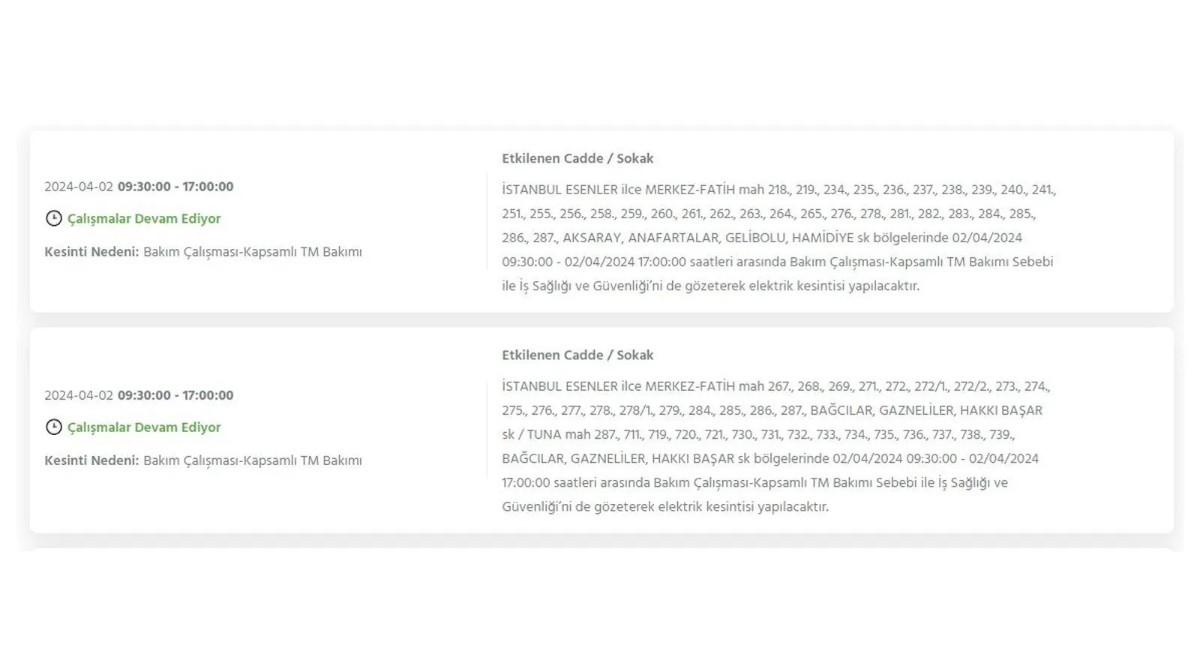Click the MERKEZ-FATİH mah 267 address paragraph

click(x=774, y=446)
